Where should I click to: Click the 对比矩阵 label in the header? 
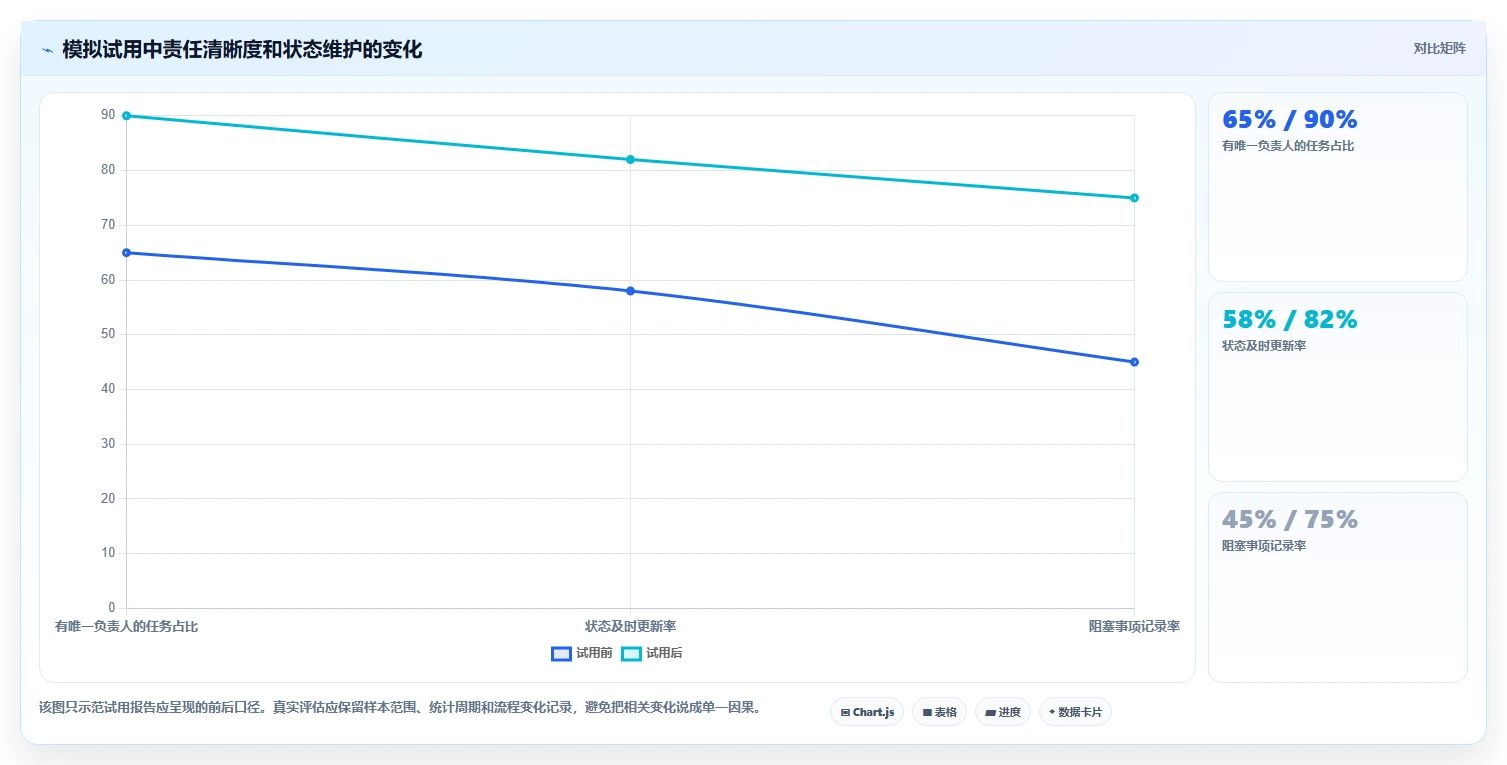(x=1439, y=49)
